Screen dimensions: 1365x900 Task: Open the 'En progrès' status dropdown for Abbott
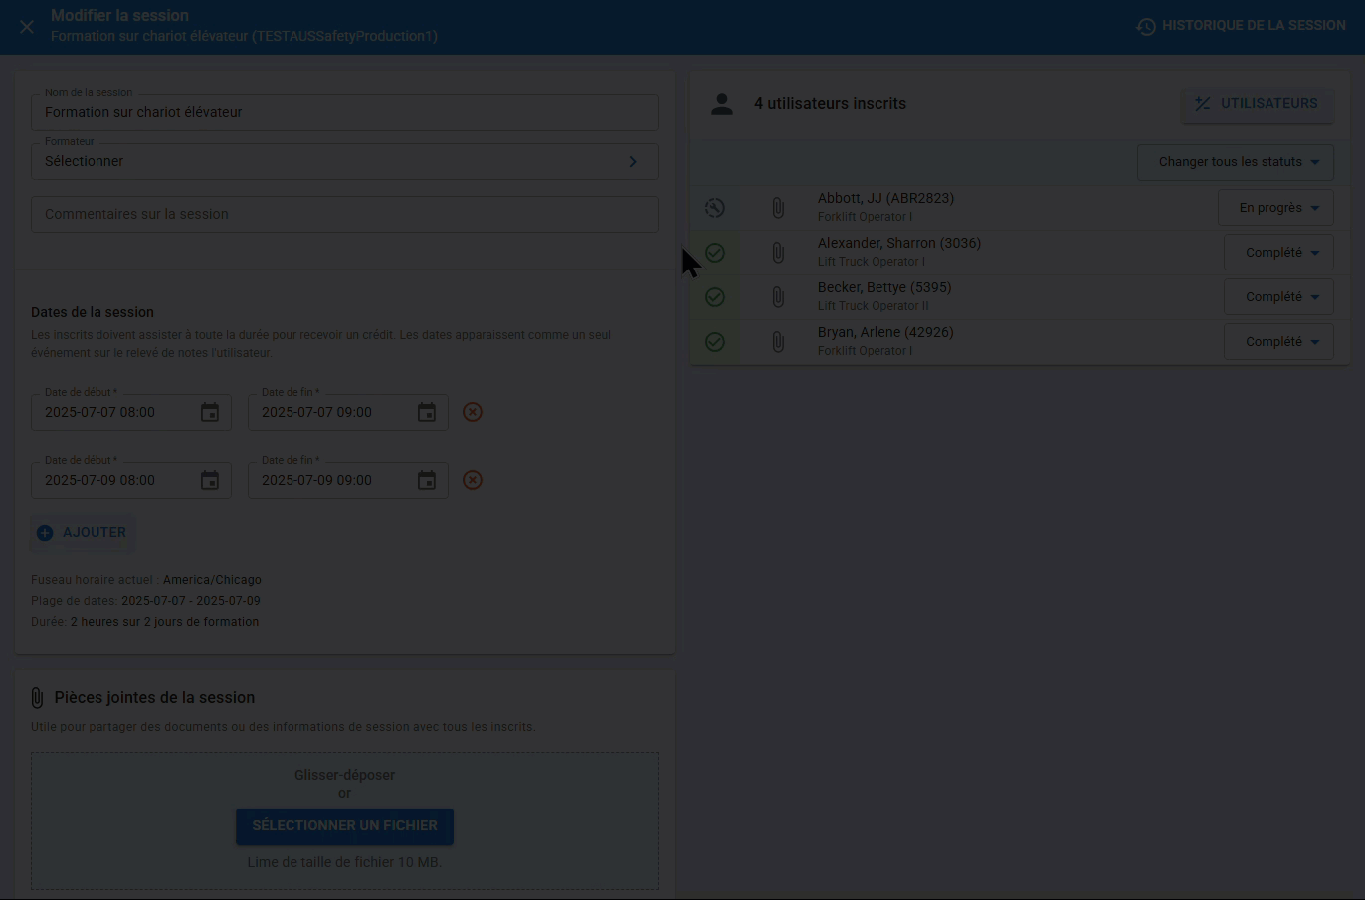(1277, 208)
